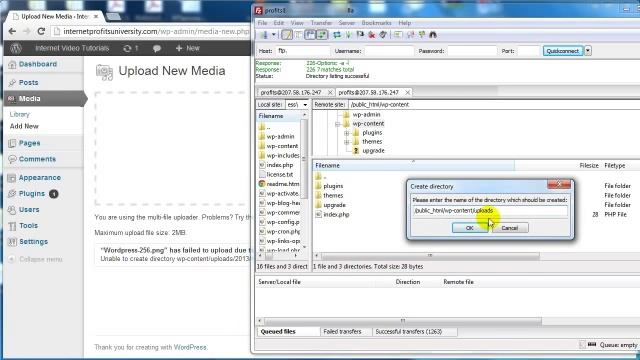
Task: Click the Host input field
Action: [302, 51]
